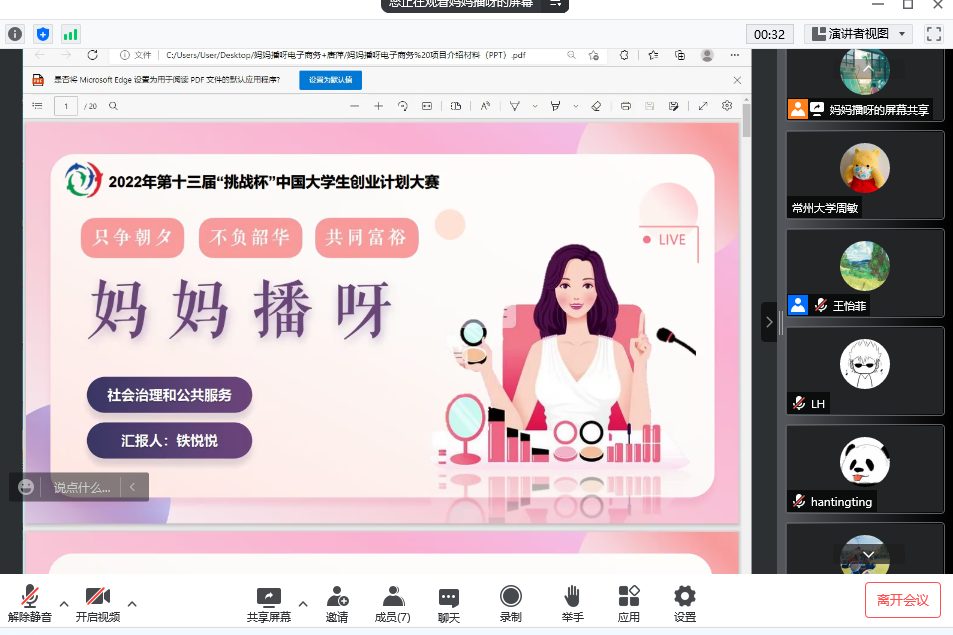Screen dimensions: 953x635
Task: Open the Apps (应用) panel
Action: [x=628, y=598]
